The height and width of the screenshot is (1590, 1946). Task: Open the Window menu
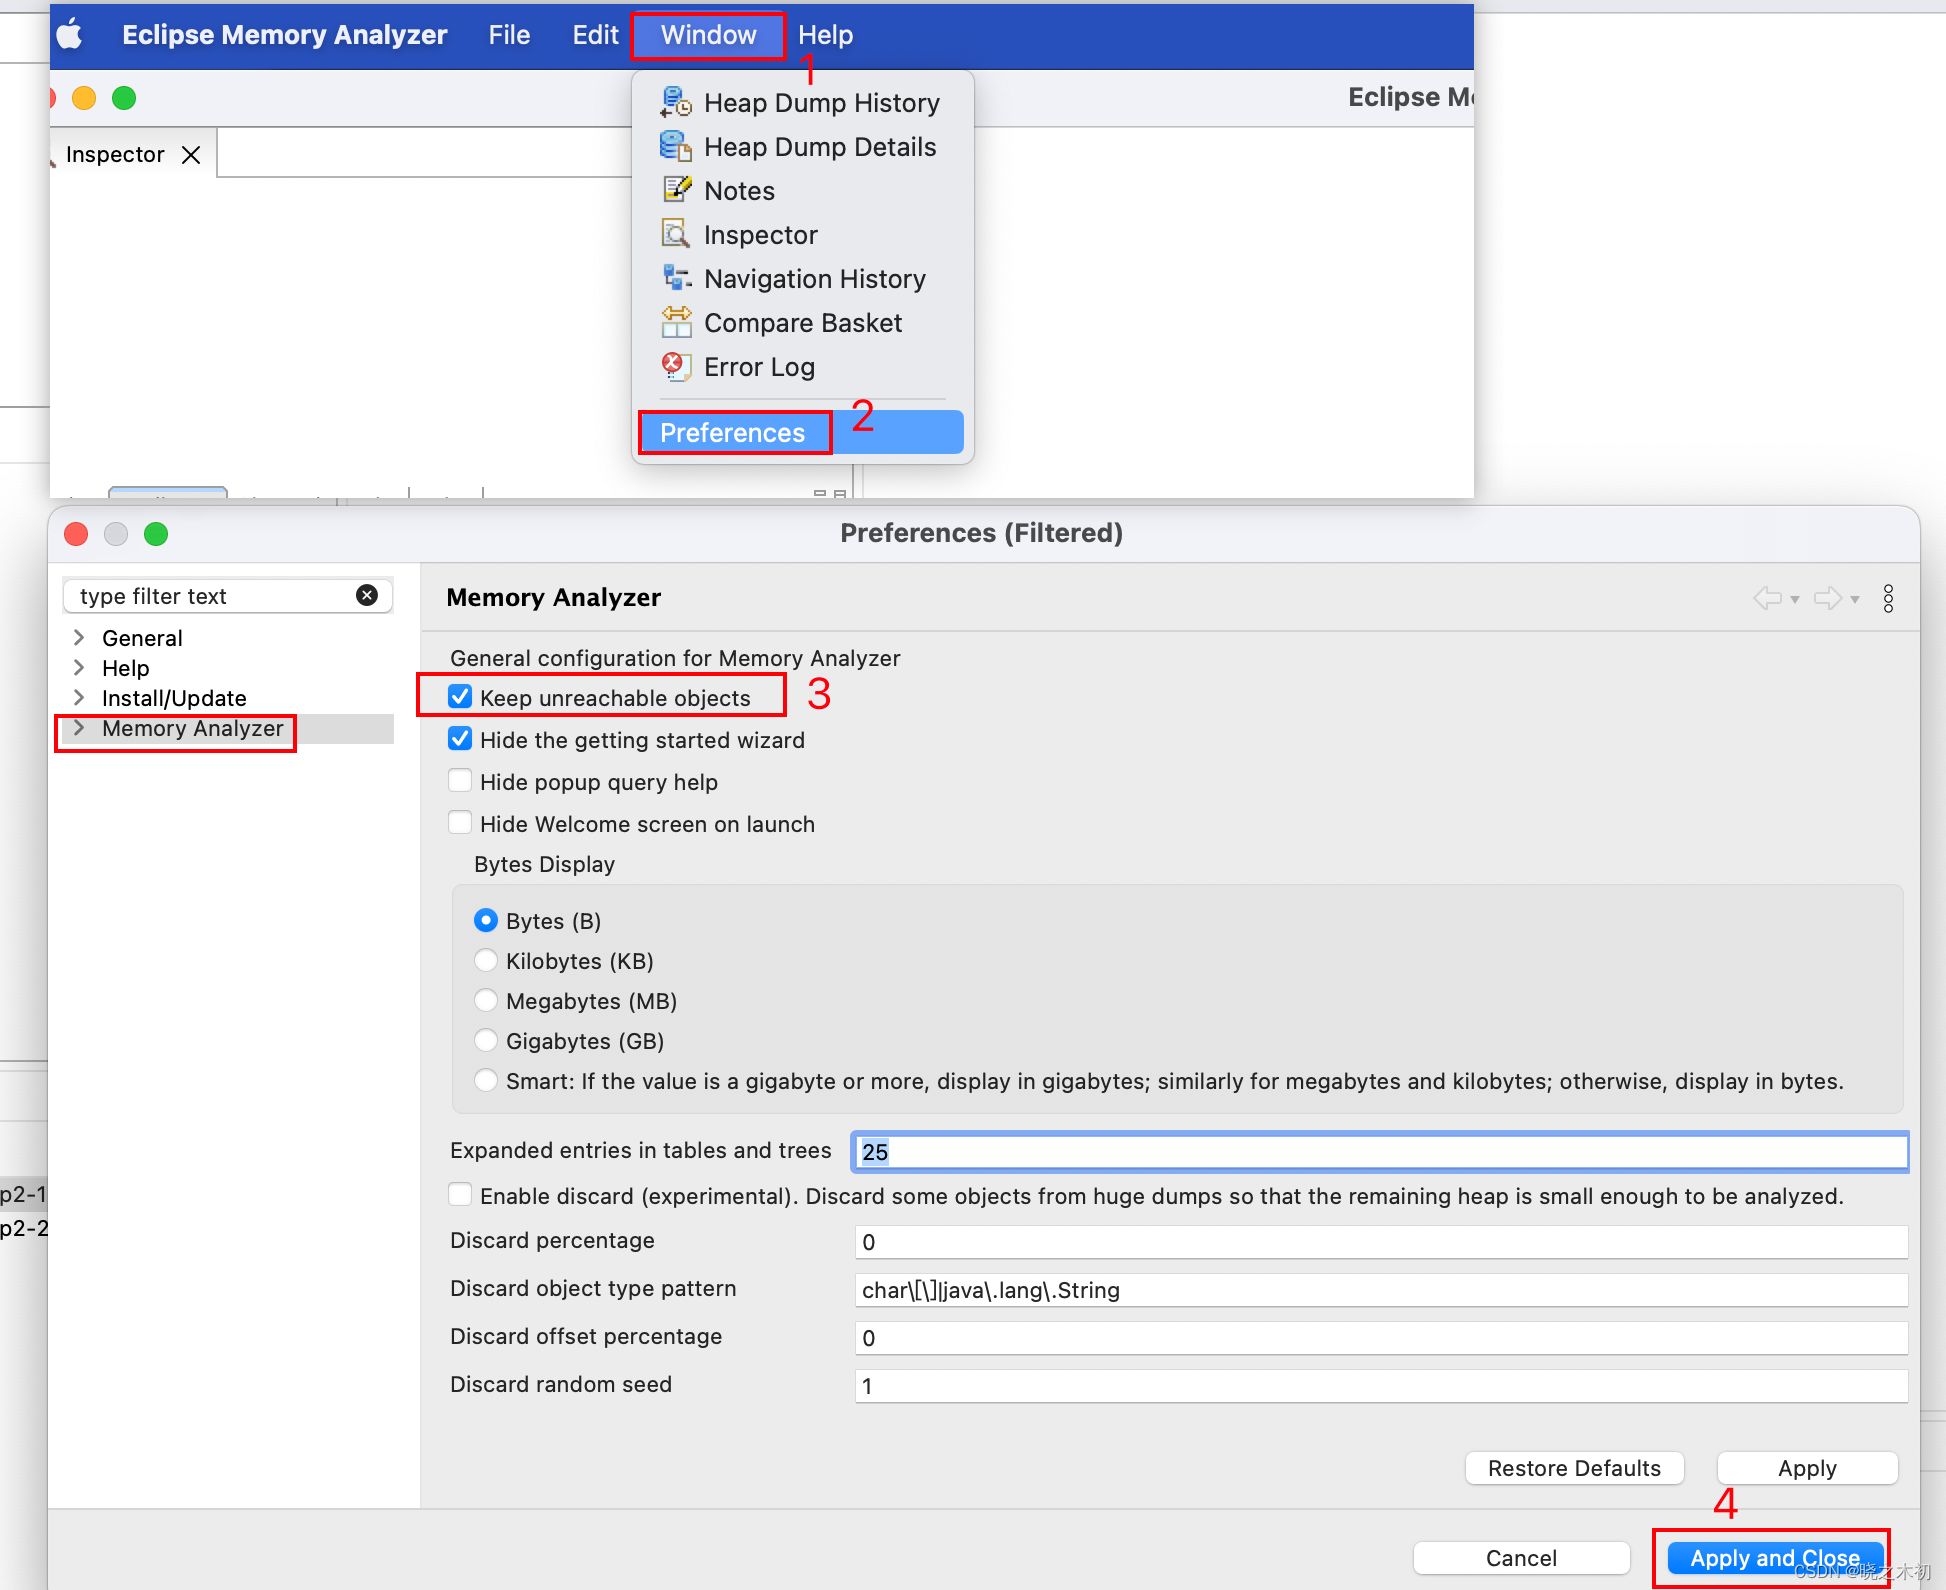(708, 35)
